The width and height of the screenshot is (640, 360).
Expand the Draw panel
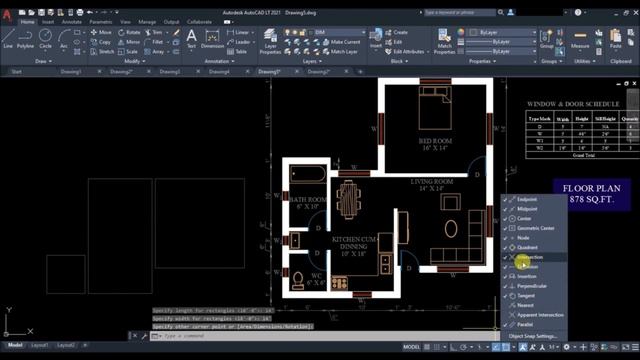pos(43,61)
